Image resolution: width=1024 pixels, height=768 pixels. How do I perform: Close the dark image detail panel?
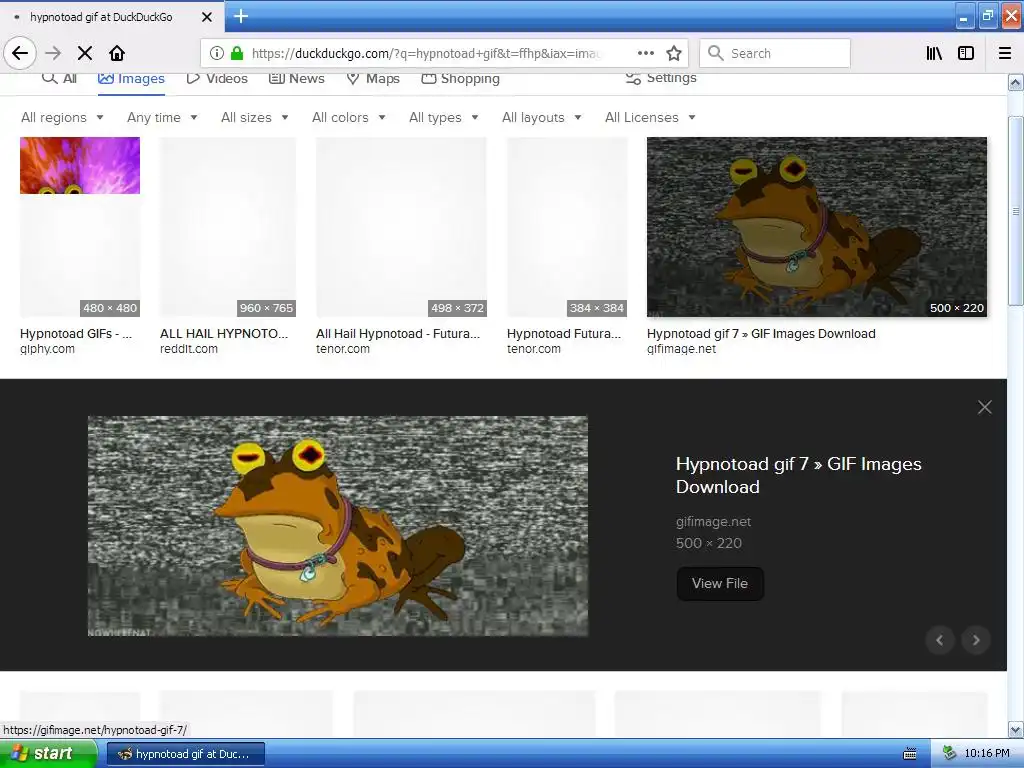pos(984,408)
